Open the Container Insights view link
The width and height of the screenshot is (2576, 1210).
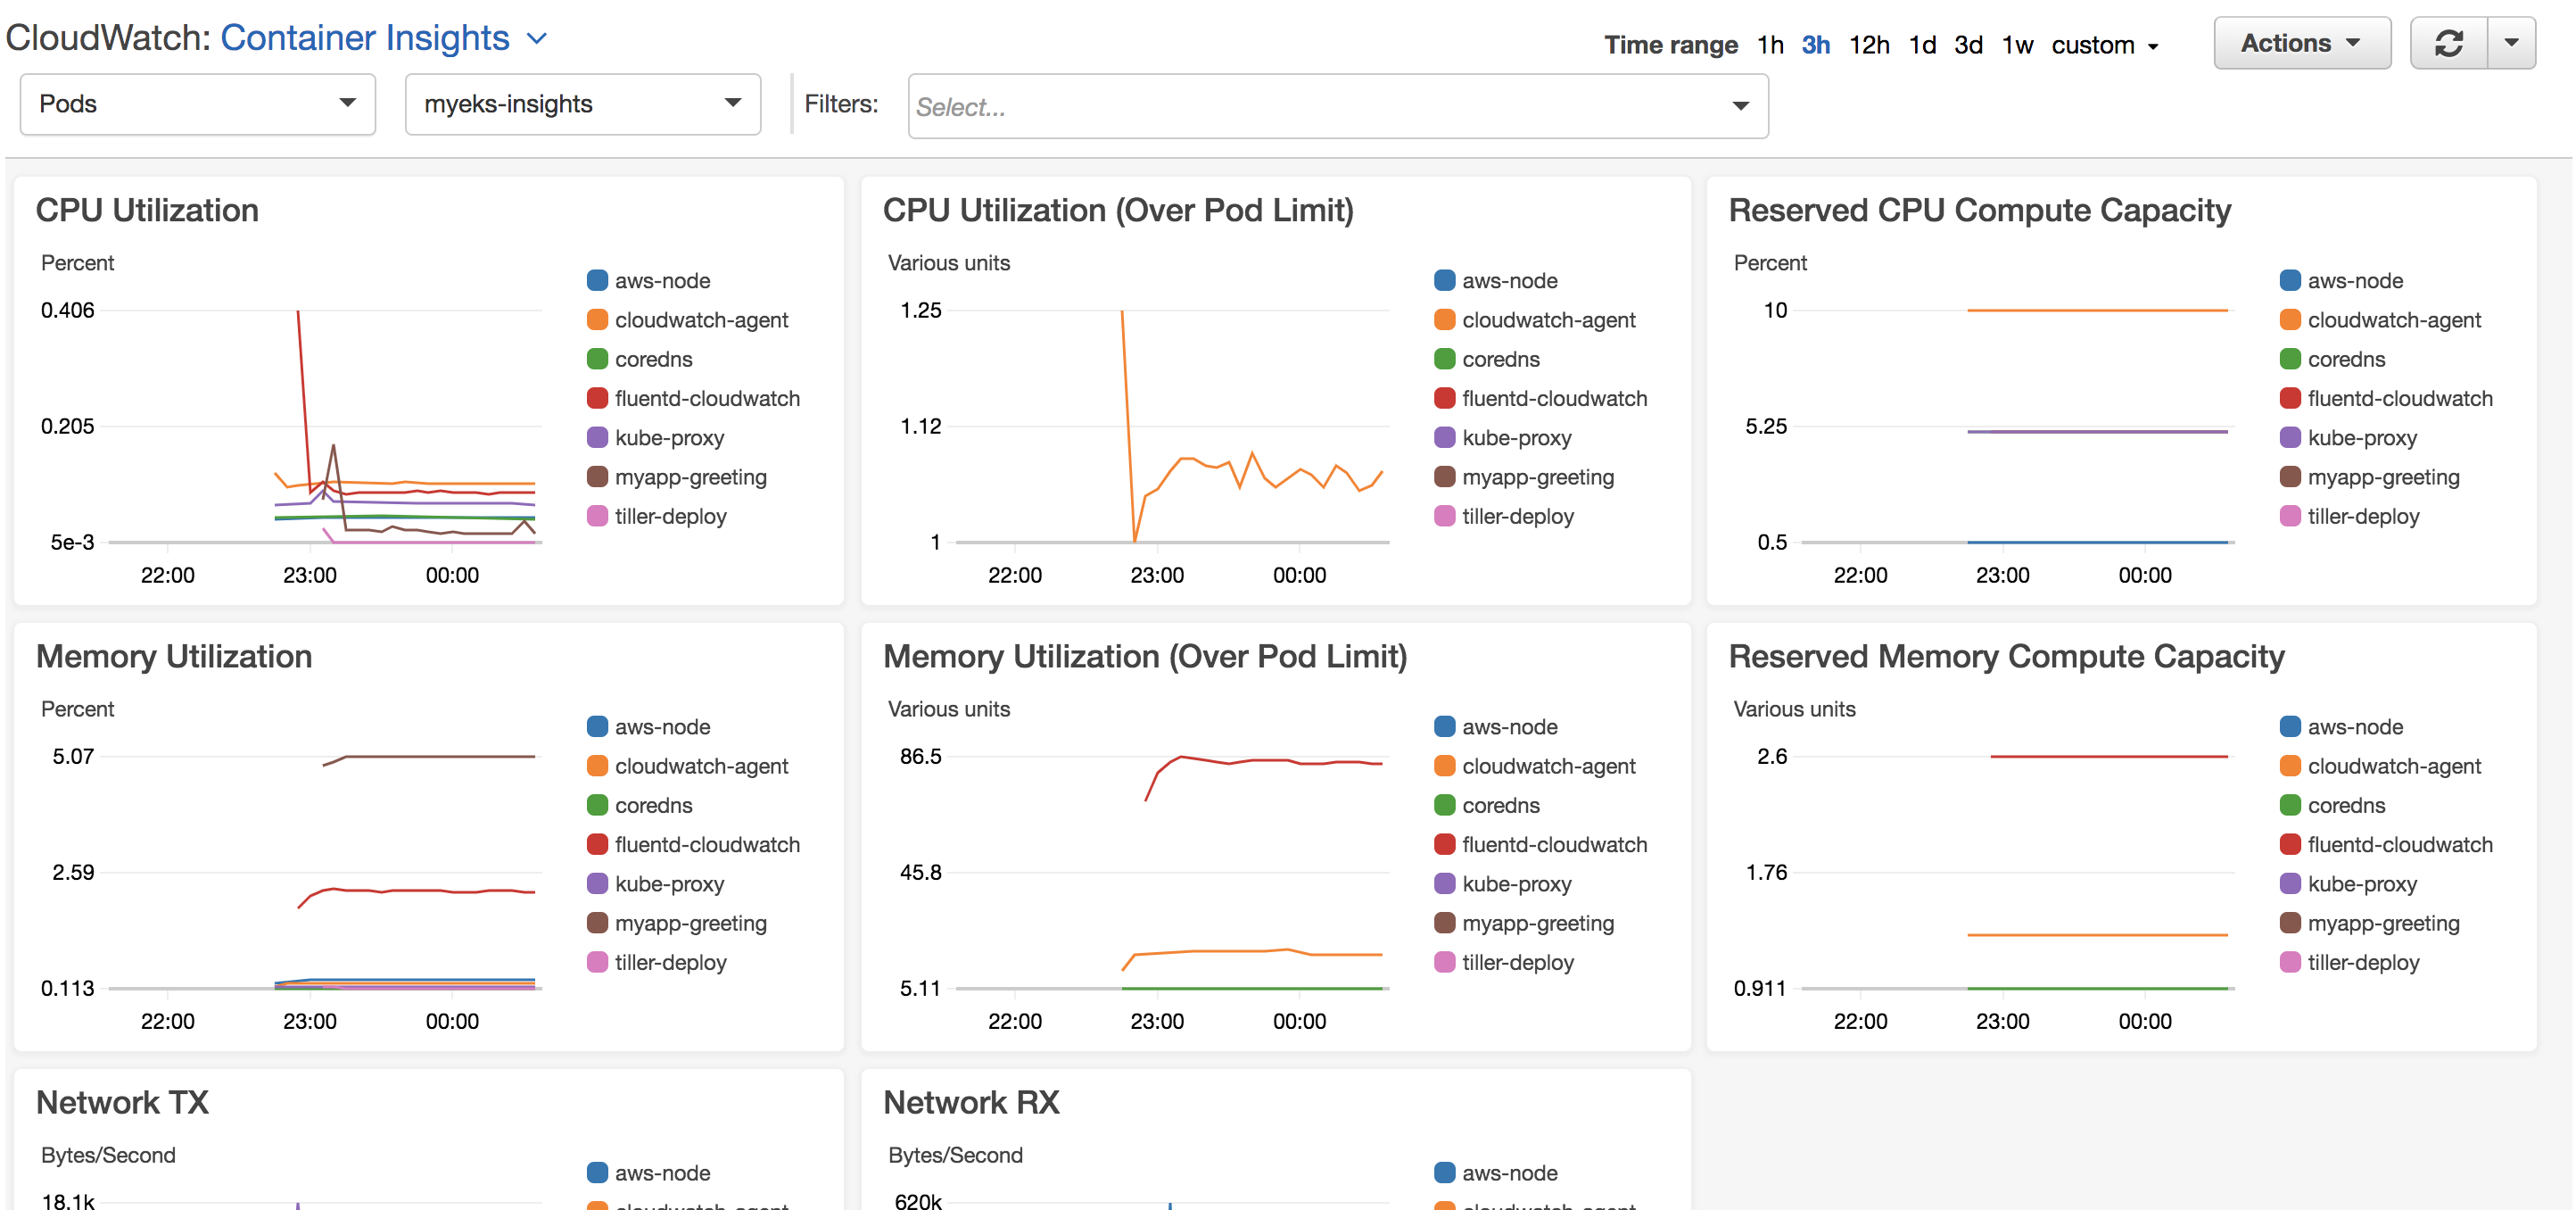pyautogui.click(x=365, y=38)
